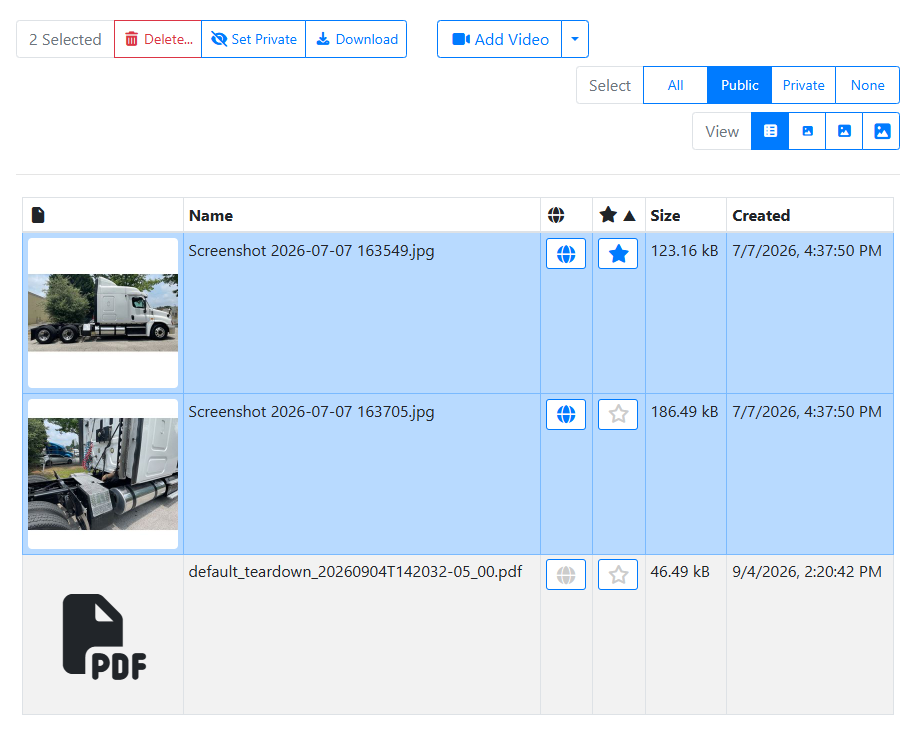Open the truck rear chassis thumbnail

103,474
